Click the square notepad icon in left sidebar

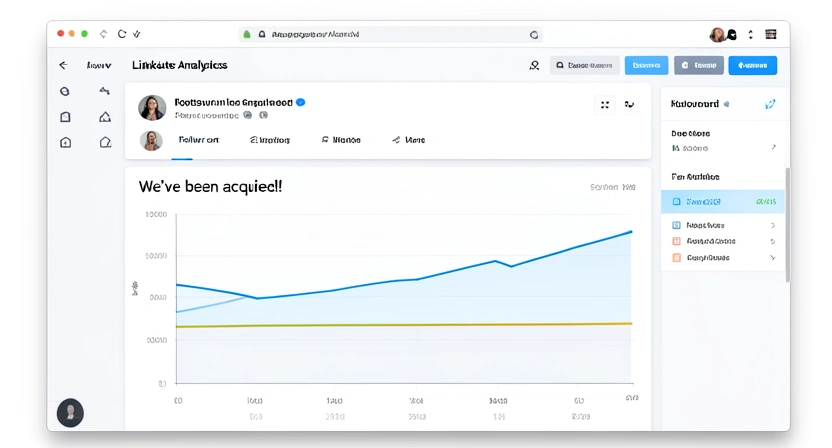tap(65, 117)
